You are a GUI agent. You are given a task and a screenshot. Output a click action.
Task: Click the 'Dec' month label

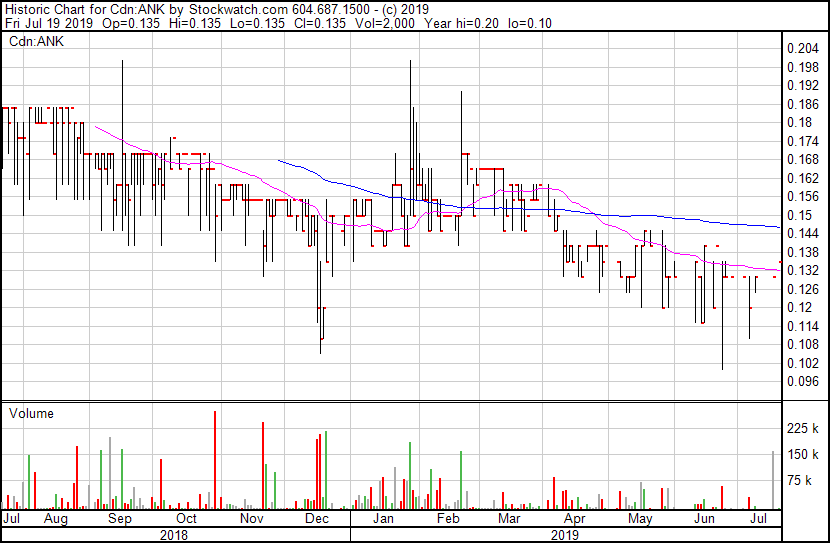pos(317,519)
